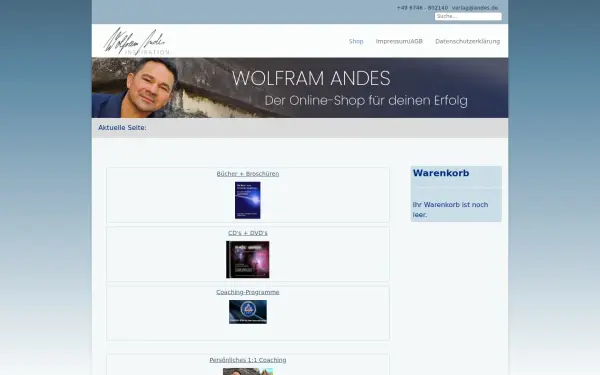Click the purple nebula CD cover thumbnail
This screenshot has width=600, height=375.
point(248,259)
